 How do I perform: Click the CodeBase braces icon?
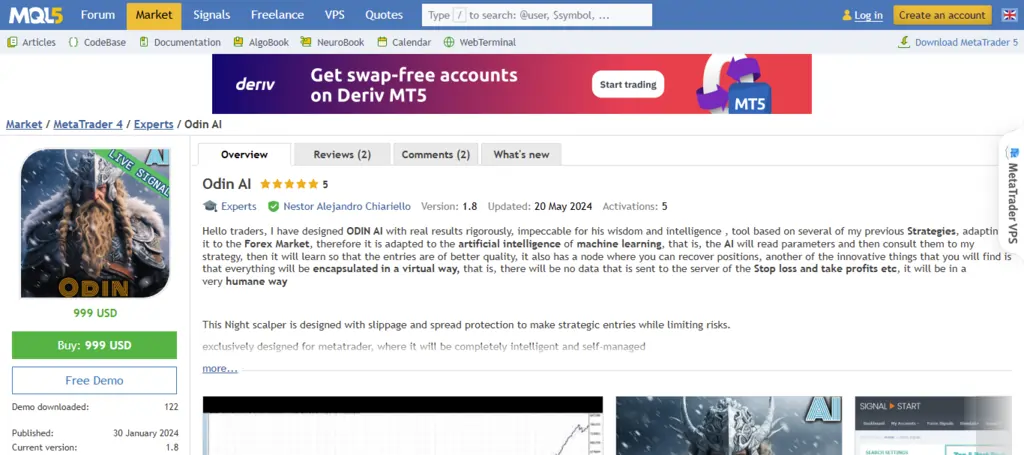point(73,42)
